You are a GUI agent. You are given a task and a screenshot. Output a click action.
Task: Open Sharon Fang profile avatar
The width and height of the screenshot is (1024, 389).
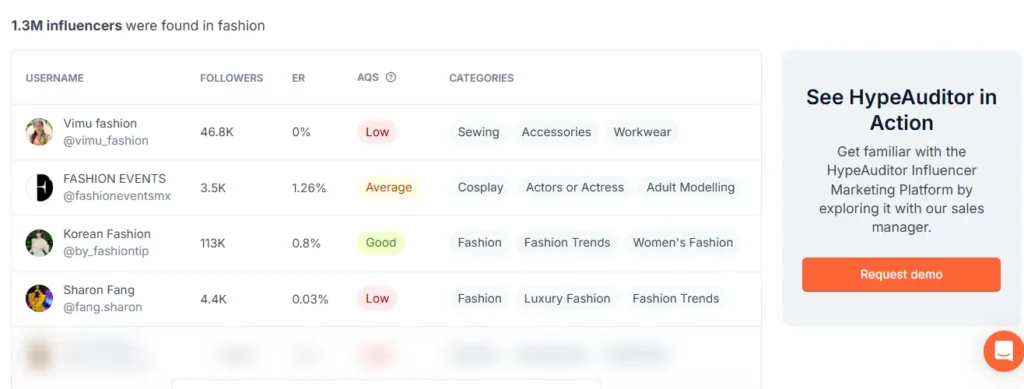[39, 298]
